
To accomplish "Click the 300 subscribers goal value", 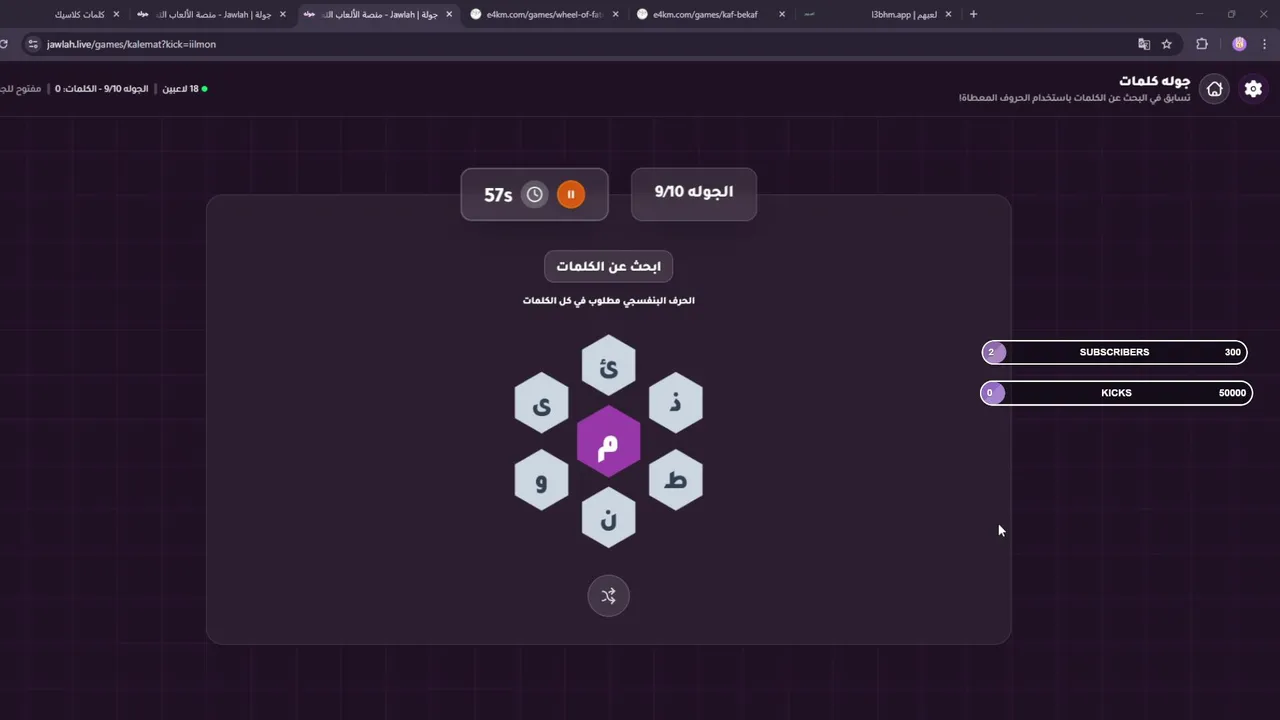I will tap(1232, 352).
